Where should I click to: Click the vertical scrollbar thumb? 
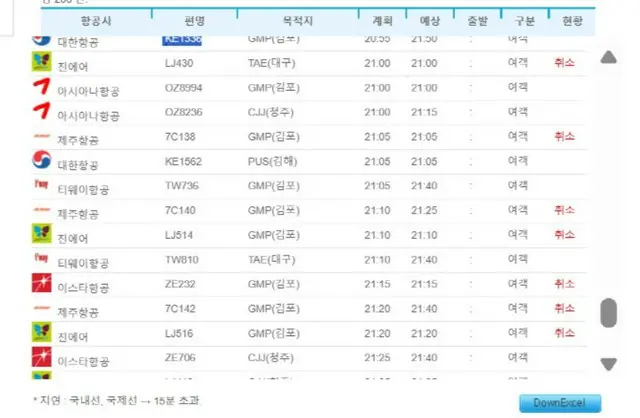coord(609,313)
